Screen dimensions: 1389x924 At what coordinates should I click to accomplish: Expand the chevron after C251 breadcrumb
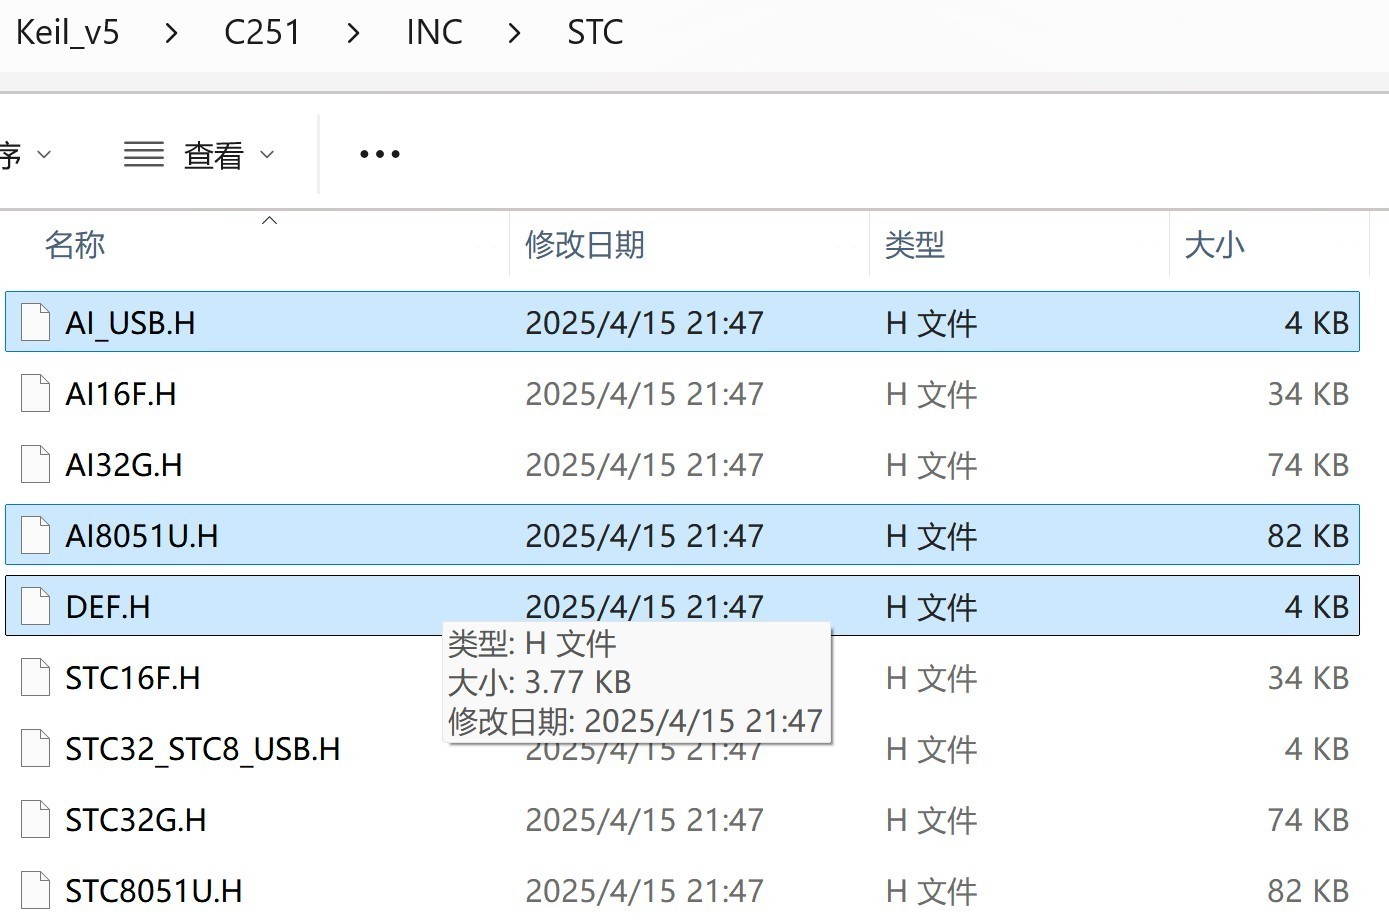[x=353, y=33]
